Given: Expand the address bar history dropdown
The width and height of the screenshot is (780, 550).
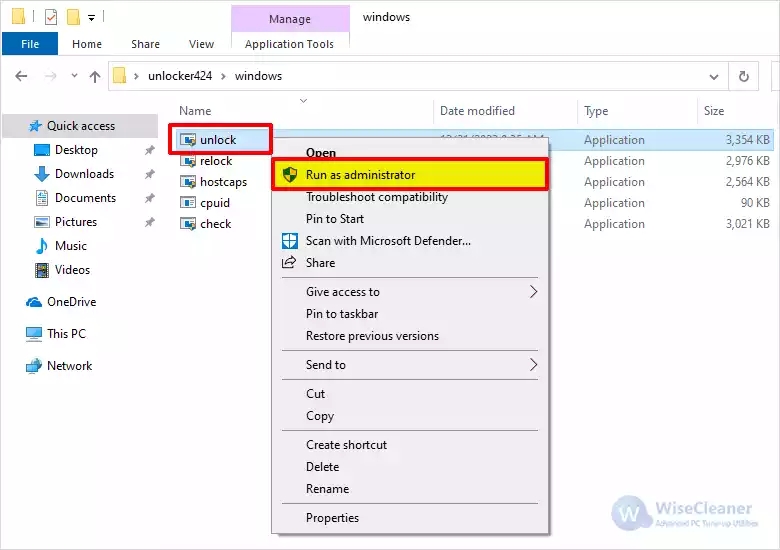Looking at the screenshot, I should tap(714, 77).
